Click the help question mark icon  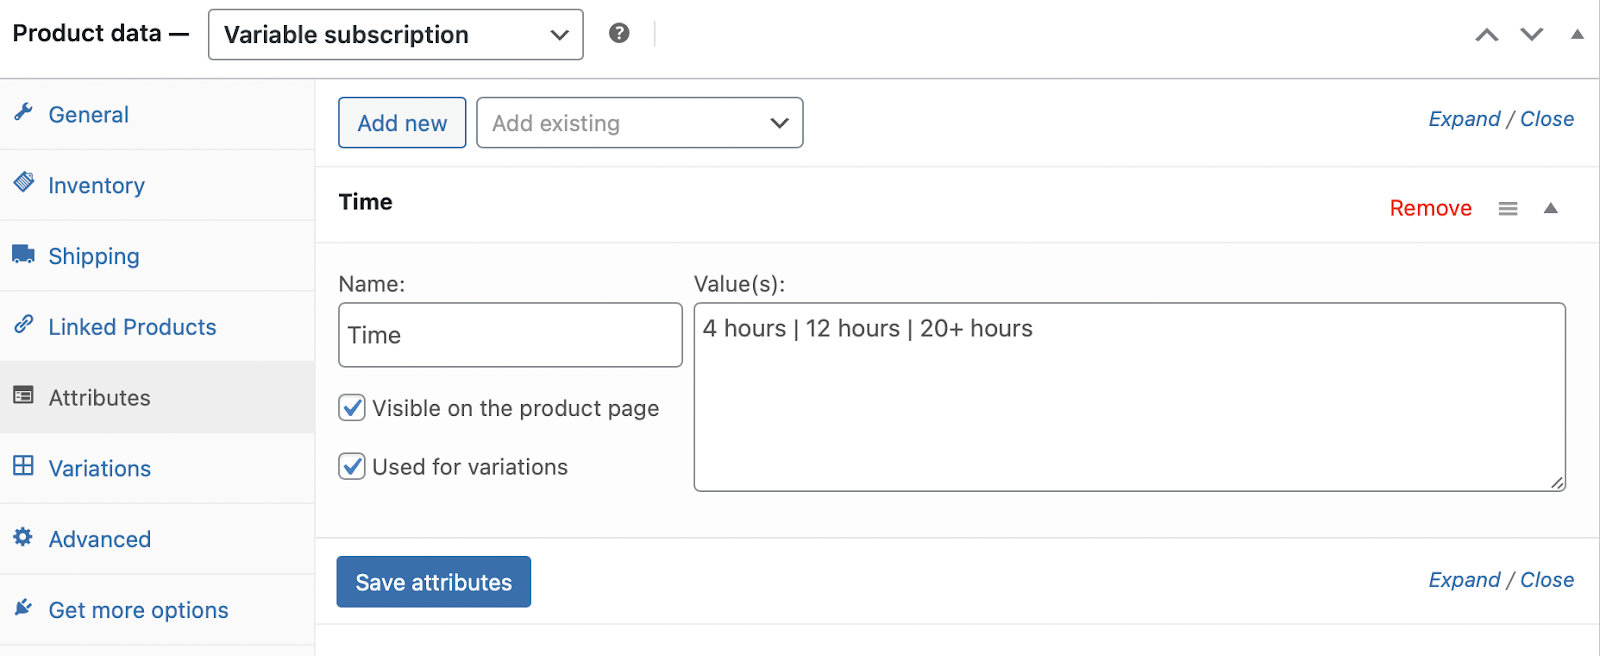[x=619, y=33]
